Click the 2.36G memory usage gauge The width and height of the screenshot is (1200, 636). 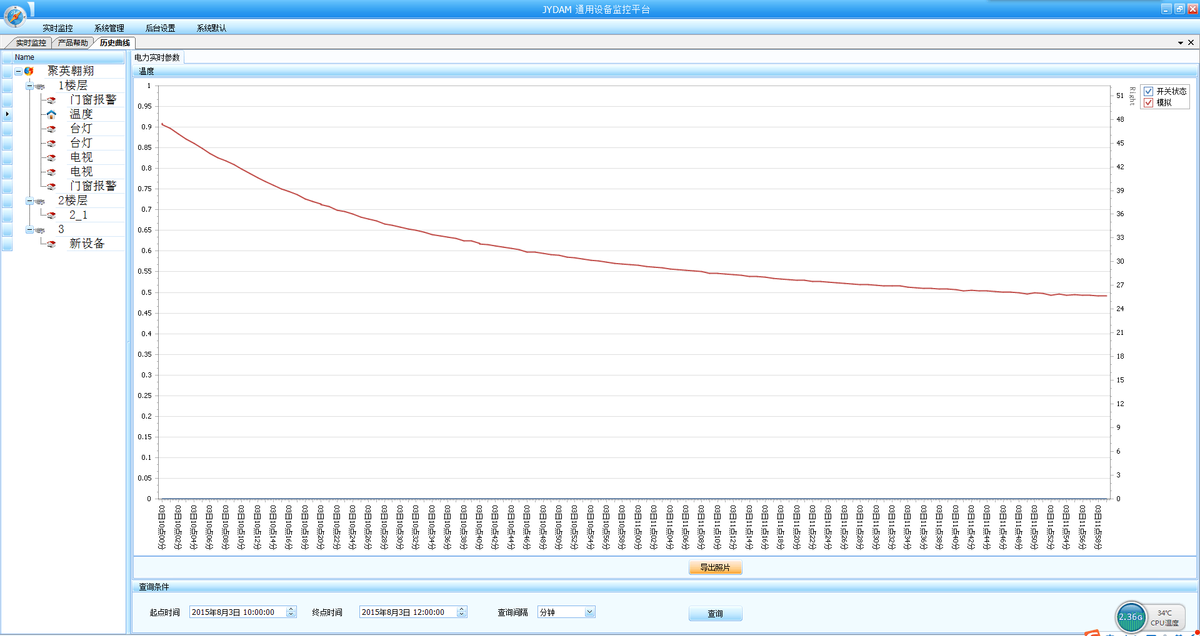tap(1131, 617)
